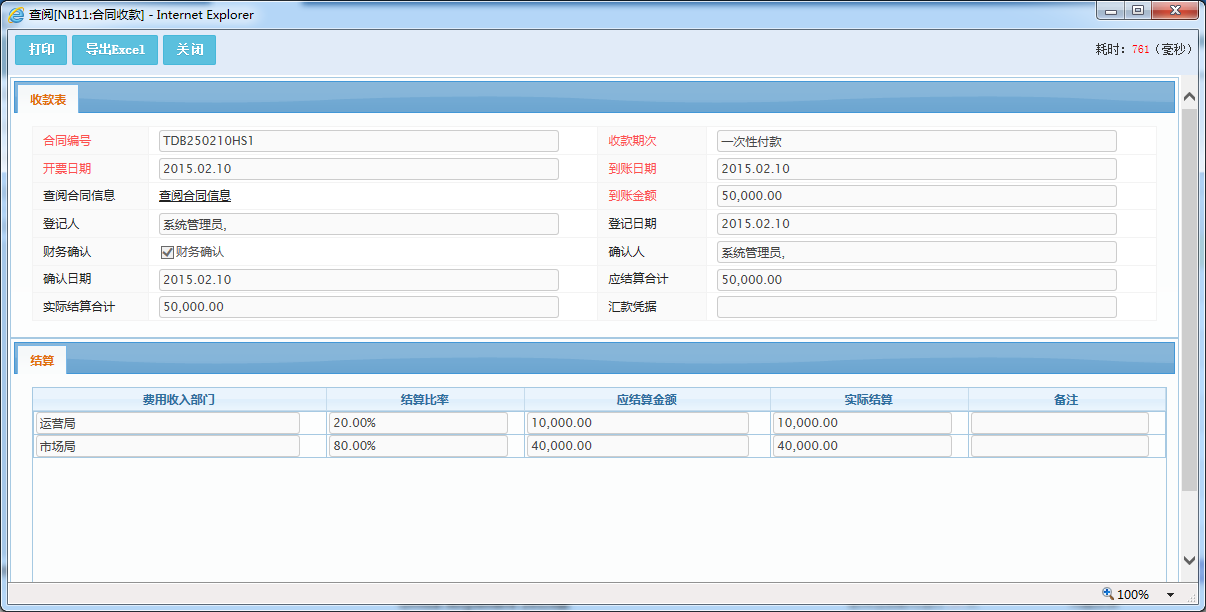Viewport: 1206px width, 612px height.
Task: Click the 收款期次 label
Action: [x=633, y=141]
